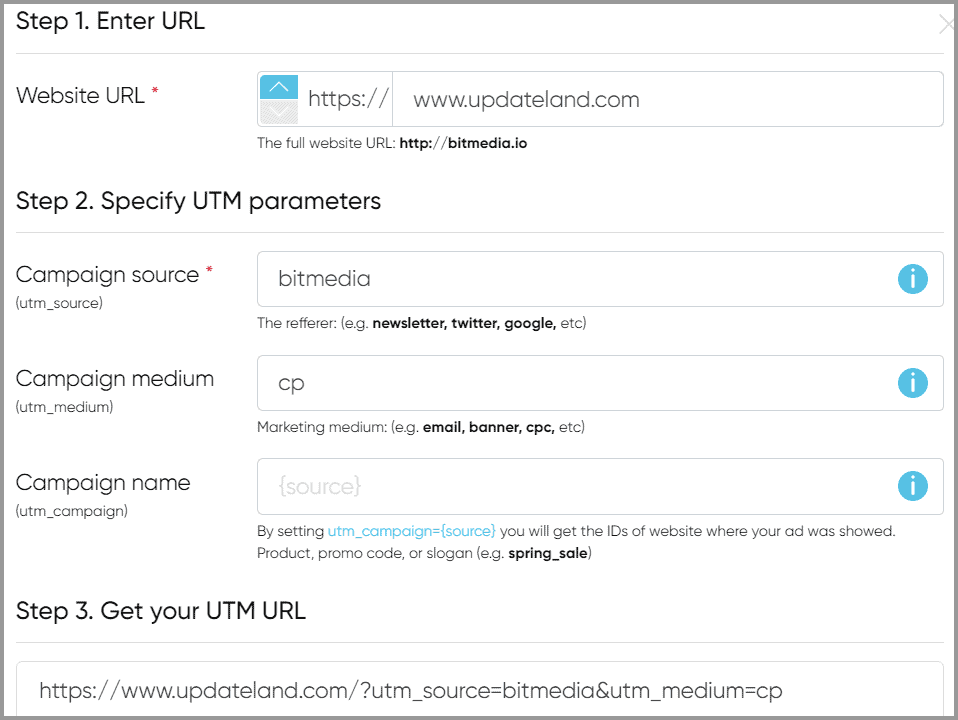This screenshot has height=720, width=958.
Task: Click the Campaign source label
Action: click(107, 275)
